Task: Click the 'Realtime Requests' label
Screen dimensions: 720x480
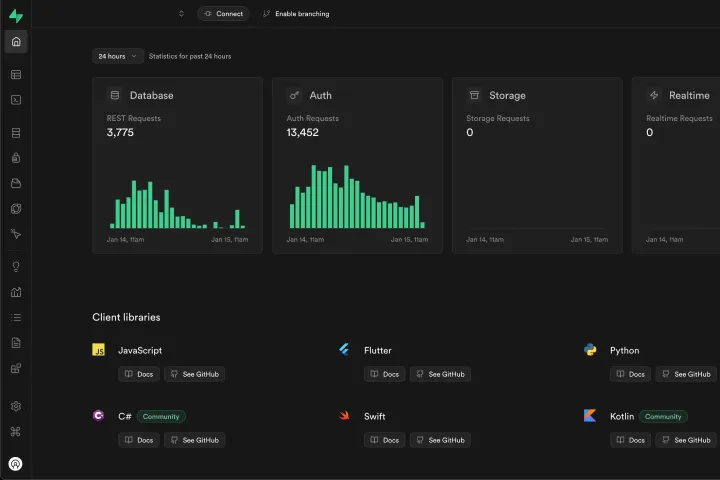Action: (679, 119)
